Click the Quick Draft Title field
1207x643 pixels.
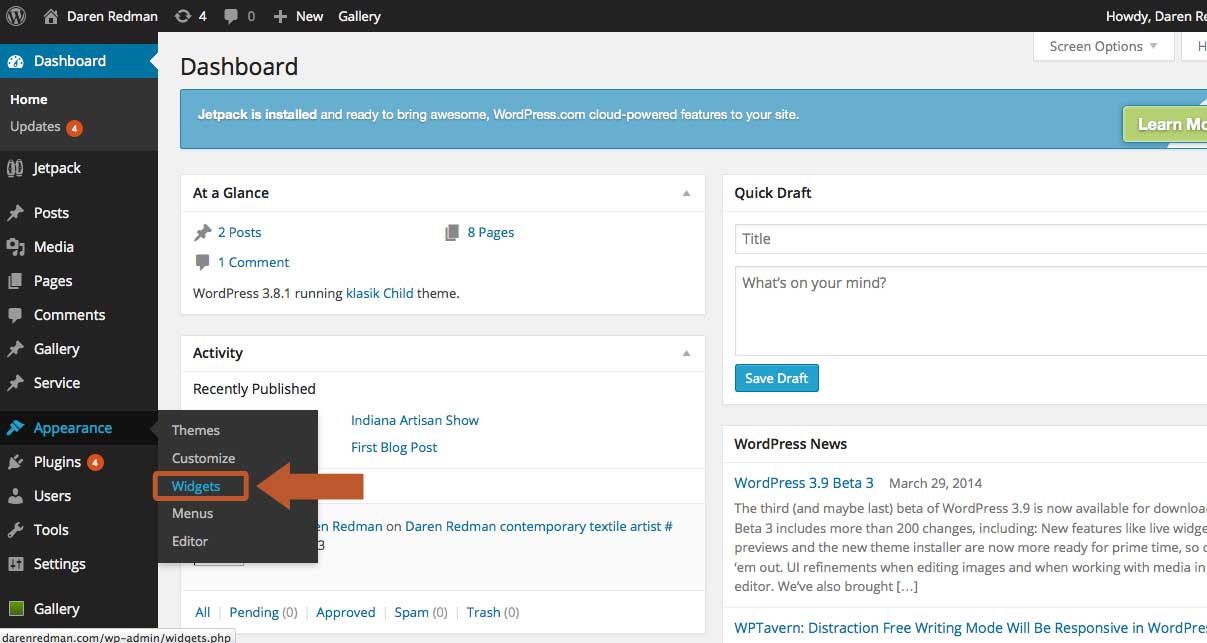click(x=971, y=239)
